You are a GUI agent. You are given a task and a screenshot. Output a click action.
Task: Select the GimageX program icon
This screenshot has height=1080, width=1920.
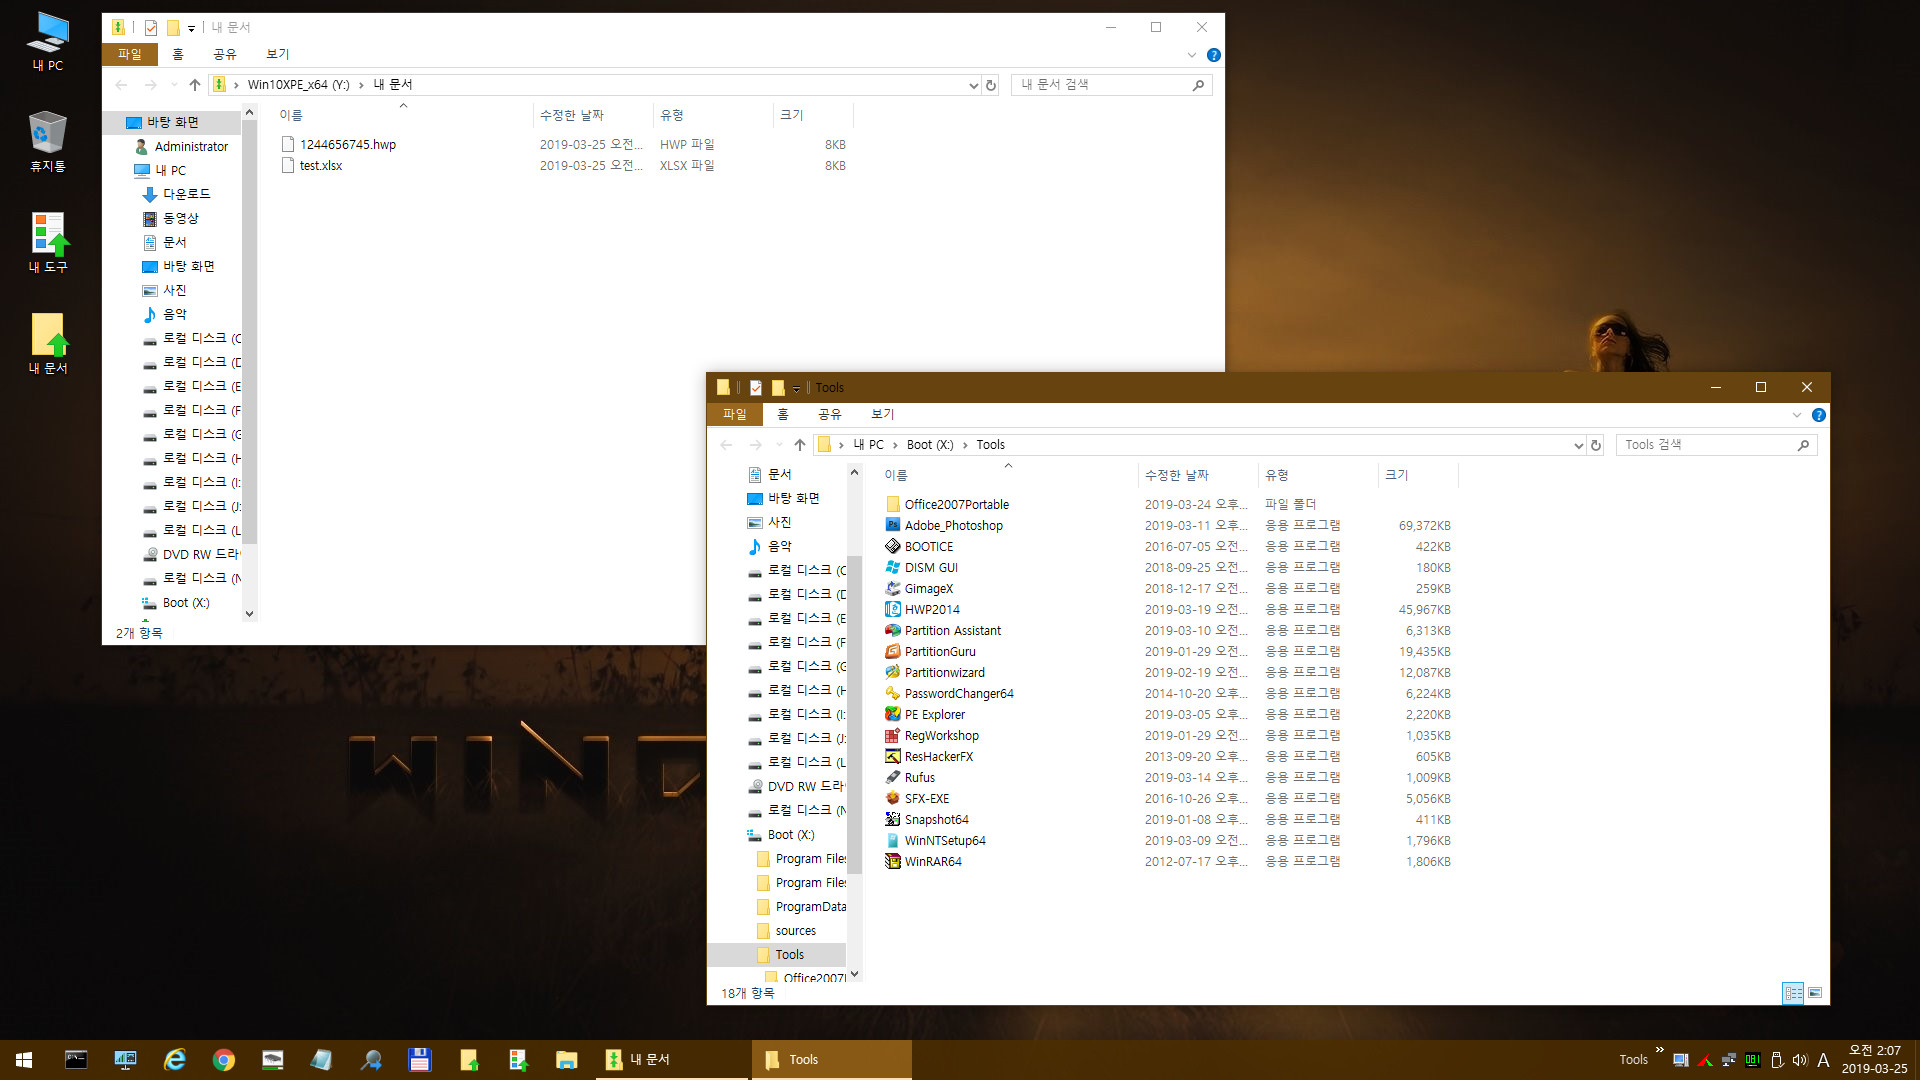[893, 588]
